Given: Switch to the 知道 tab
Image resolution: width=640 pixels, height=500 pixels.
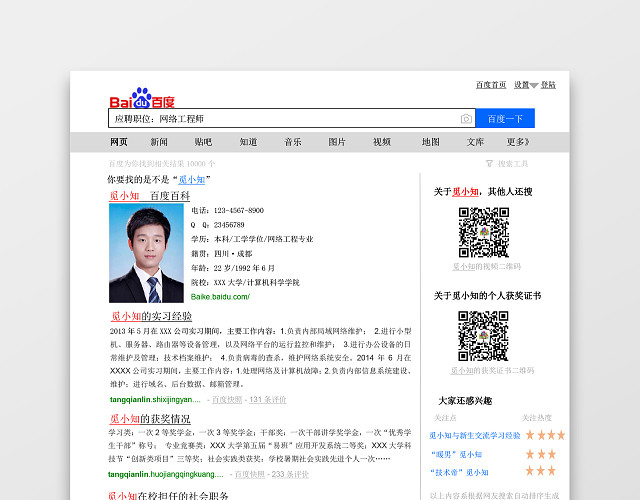Looking at the screenshot, I should [x=248, y=142].
